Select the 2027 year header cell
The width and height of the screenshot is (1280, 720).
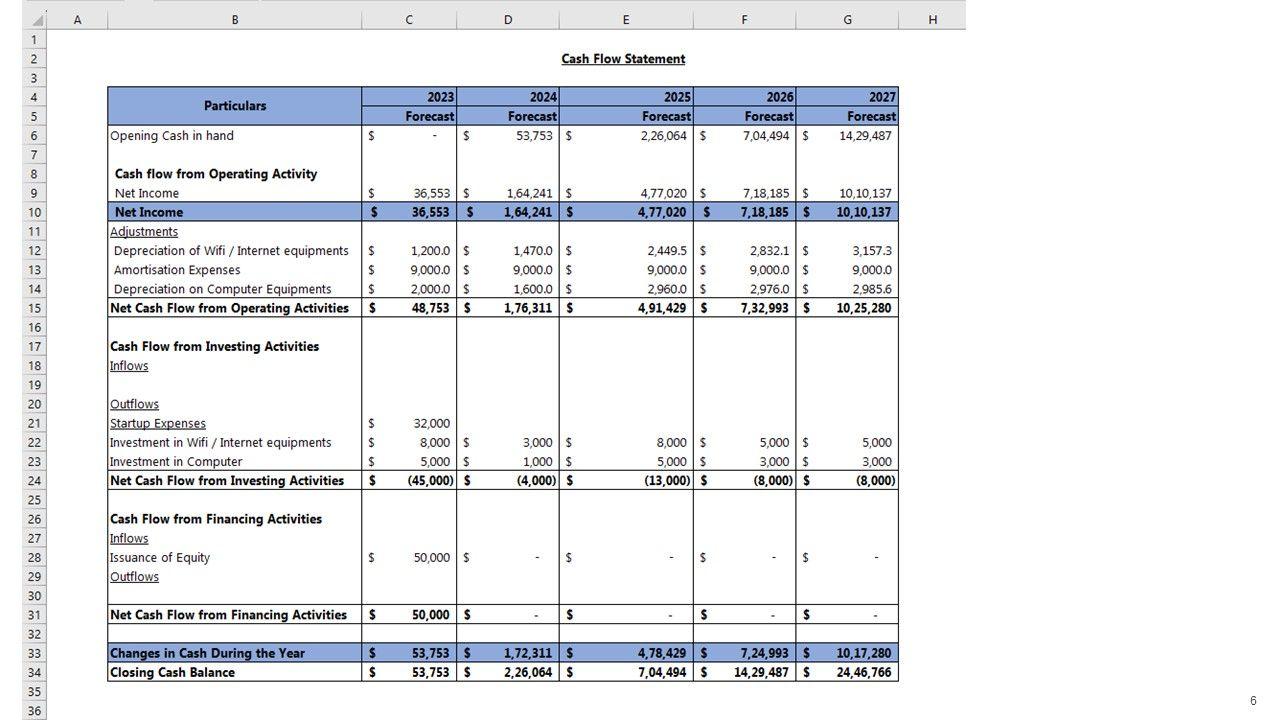click(847, 97)
